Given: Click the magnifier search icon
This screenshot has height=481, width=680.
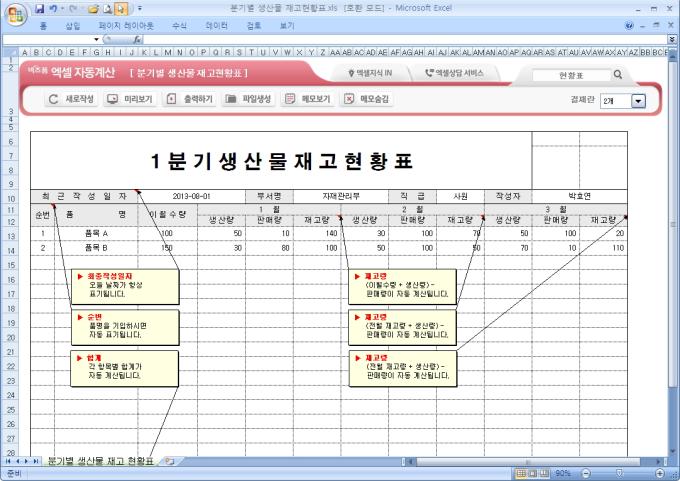Looking at the screenshot, I should click(x=618, y=75).
